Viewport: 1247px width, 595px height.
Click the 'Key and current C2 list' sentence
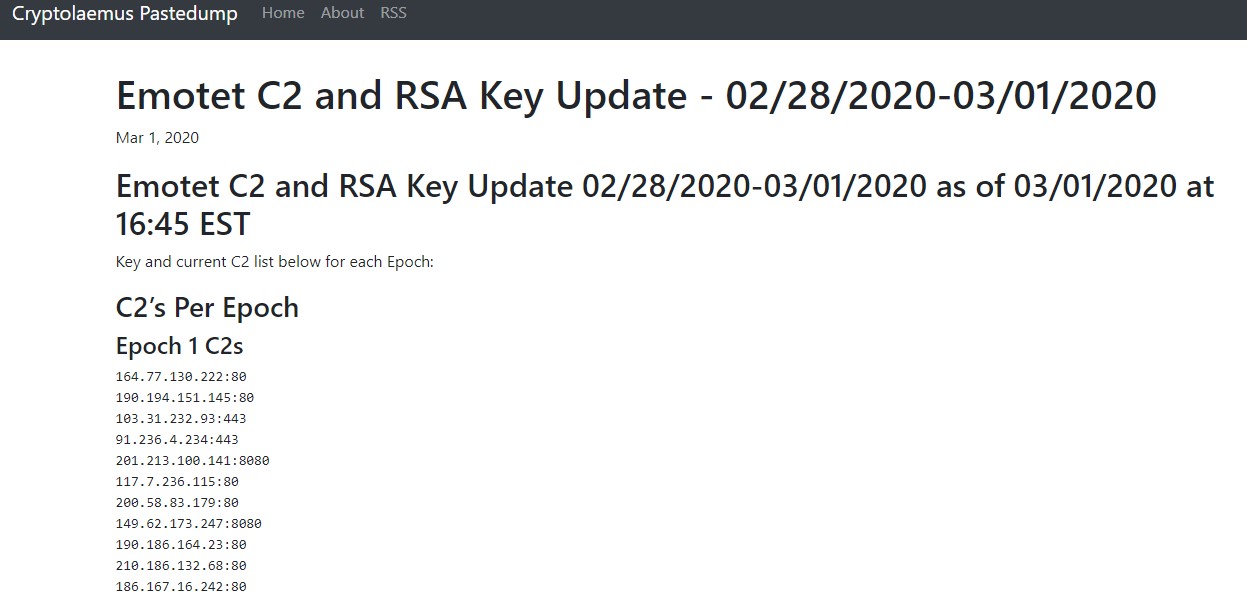[274, 263]
